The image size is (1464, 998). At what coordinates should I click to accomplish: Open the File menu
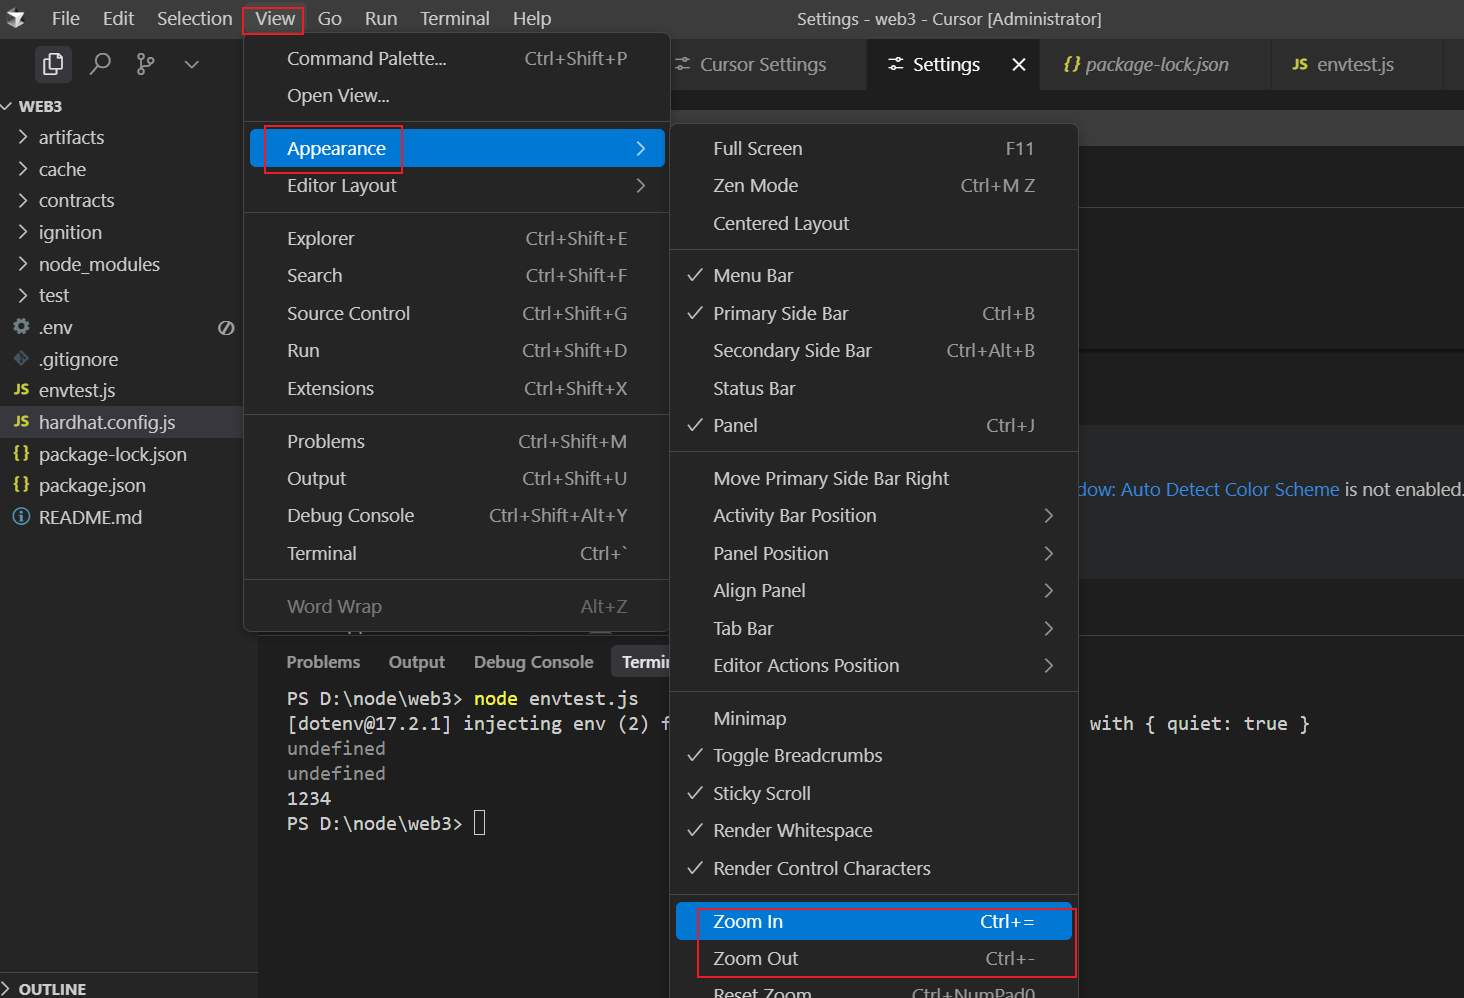click(66, 18)
